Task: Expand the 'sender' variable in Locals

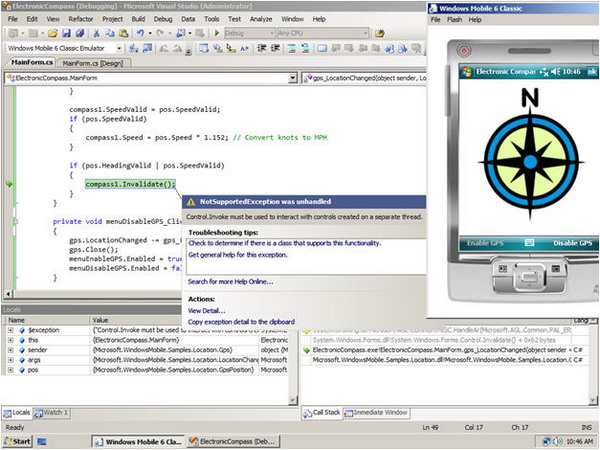Action: click(x=11, y=350)
